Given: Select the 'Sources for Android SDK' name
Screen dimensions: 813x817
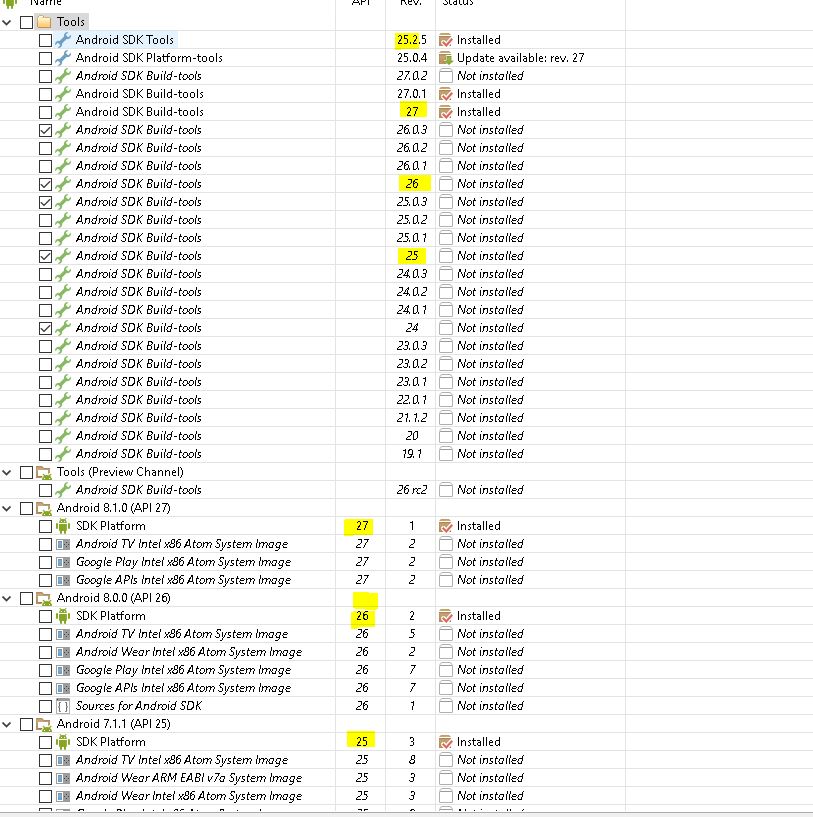Looking at the screenshot, I should pos(139,707).
